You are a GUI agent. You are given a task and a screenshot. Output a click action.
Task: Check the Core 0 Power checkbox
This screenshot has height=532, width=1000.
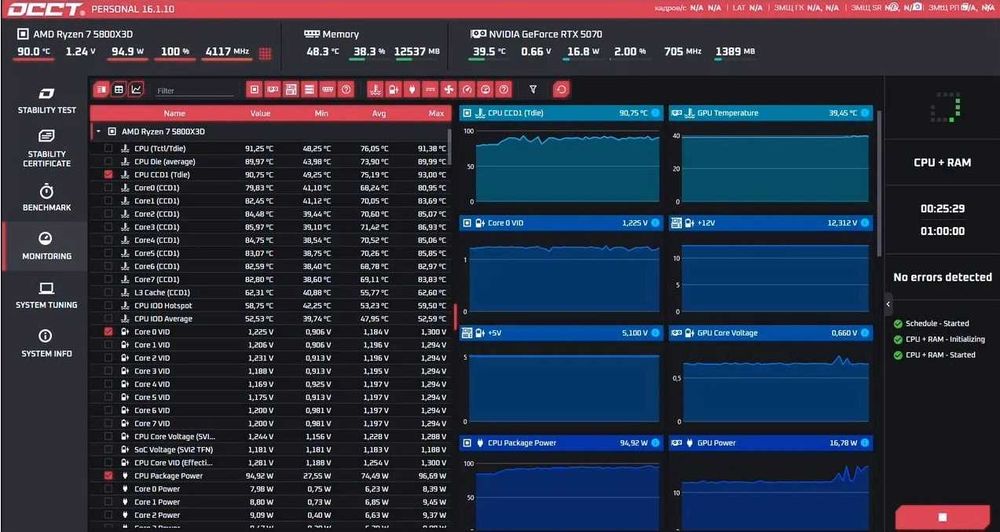coord(108,489)
